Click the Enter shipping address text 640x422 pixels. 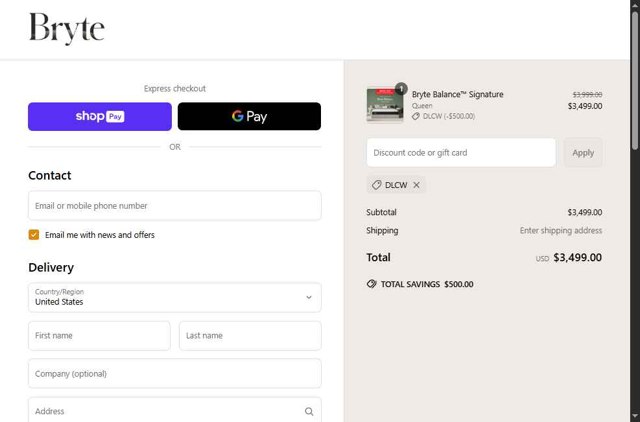[x=561, y=231]
